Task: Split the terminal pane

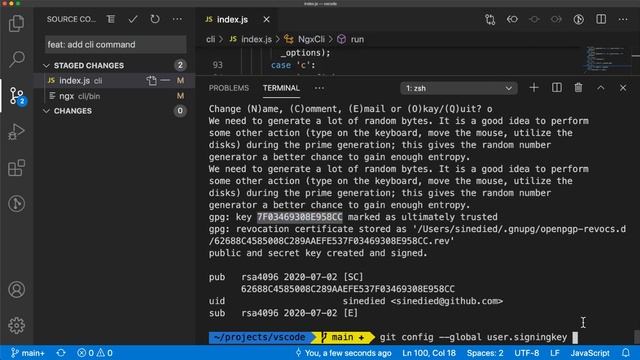Action: (556, 88)
